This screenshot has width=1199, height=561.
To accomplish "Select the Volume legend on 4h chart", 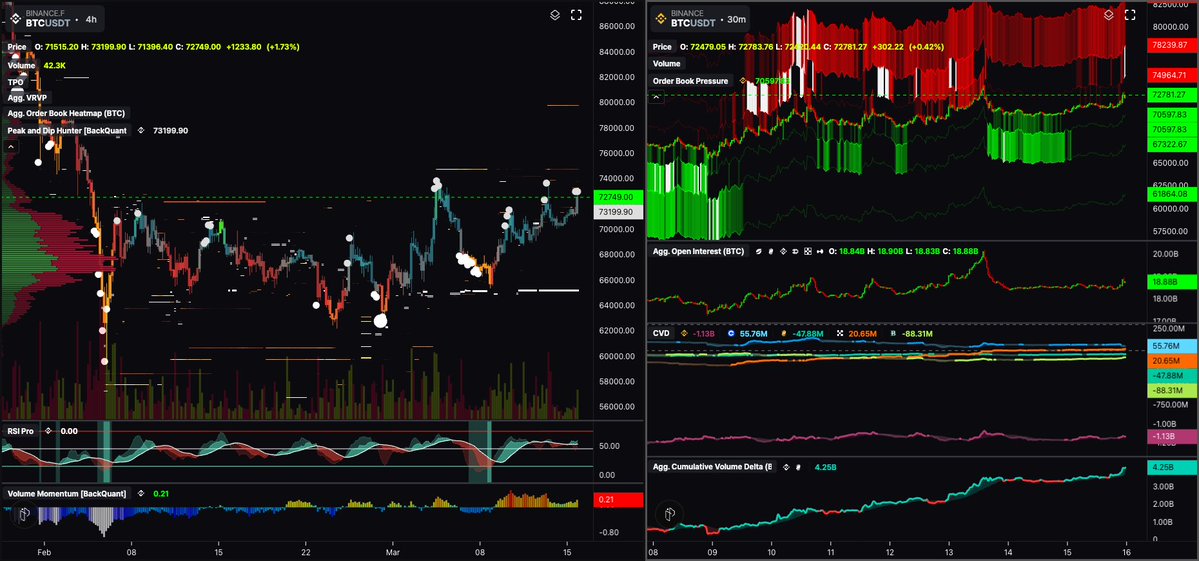I will (x=22, y=65).
